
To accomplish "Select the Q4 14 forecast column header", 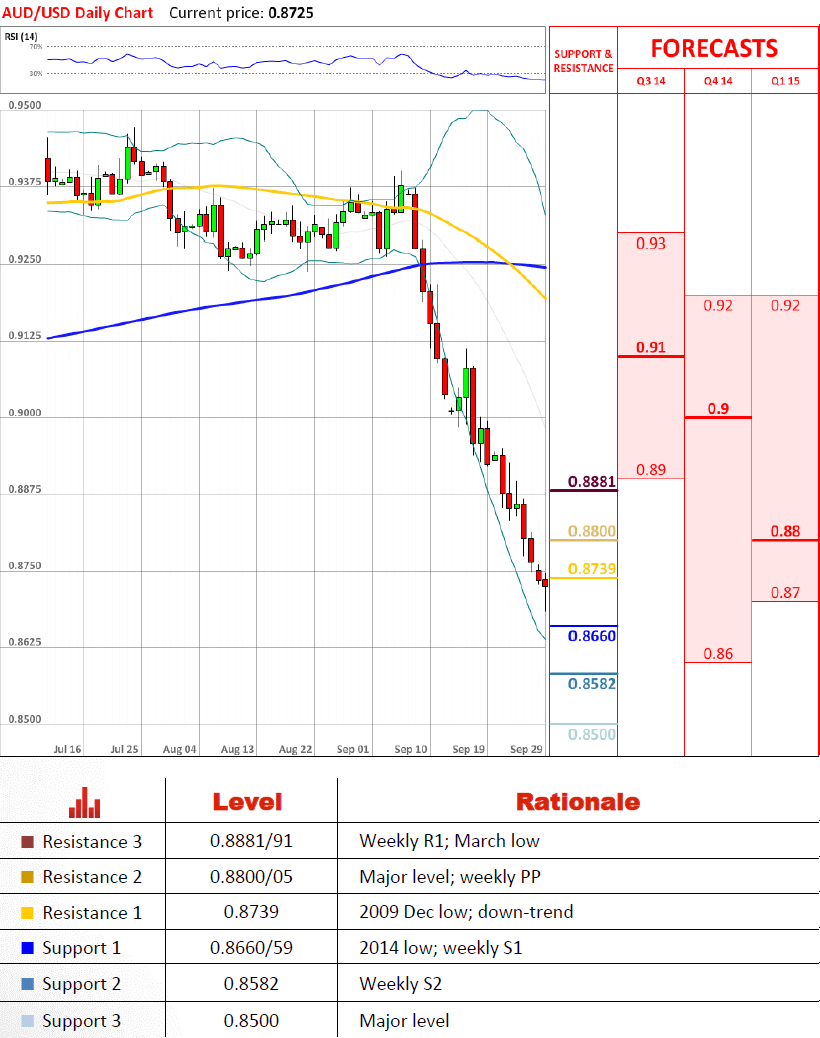I will [x=718, y=81].
